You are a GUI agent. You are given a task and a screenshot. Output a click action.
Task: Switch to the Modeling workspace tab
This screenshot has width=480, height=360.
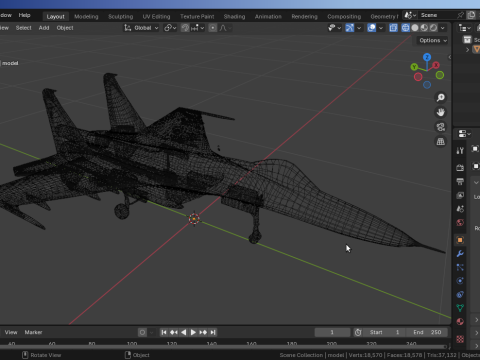(x=86, y=16)
